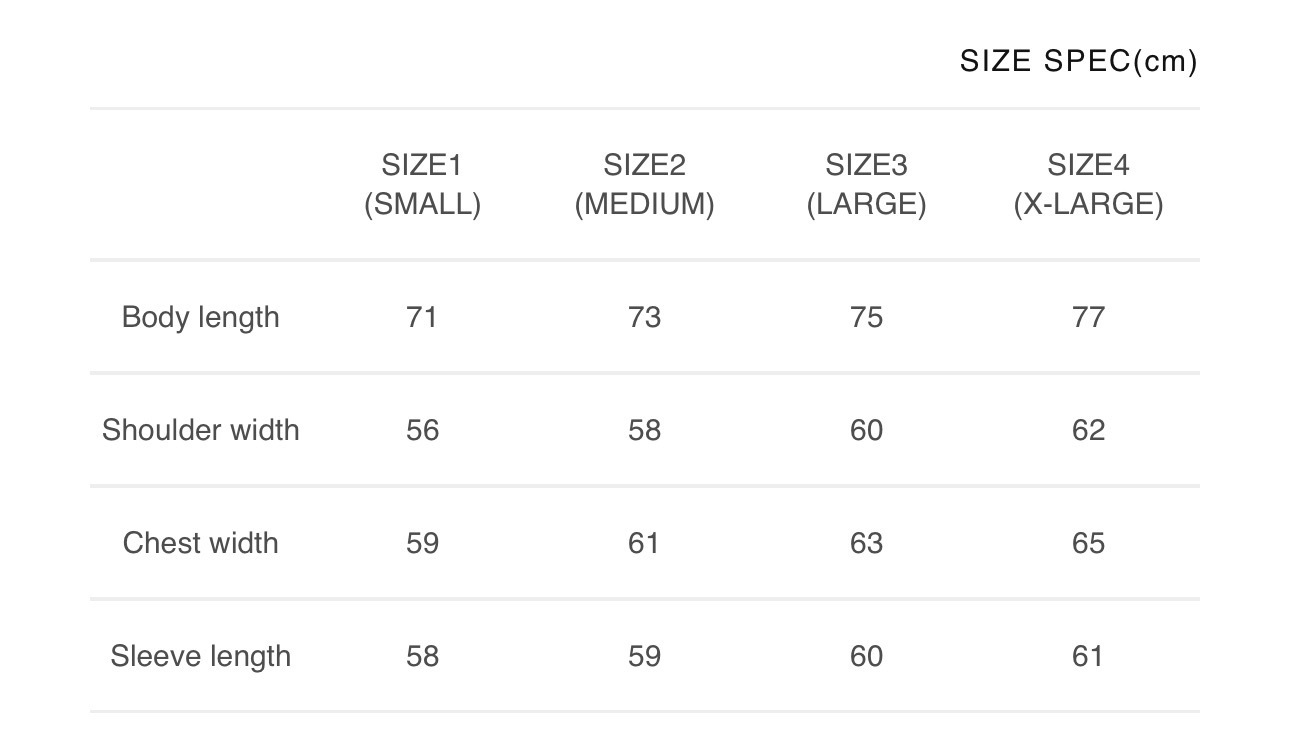Click the SIZE3 (LARGE) column header
Image resolution: width=1290 pixels, height=740 pixels.
866,185
